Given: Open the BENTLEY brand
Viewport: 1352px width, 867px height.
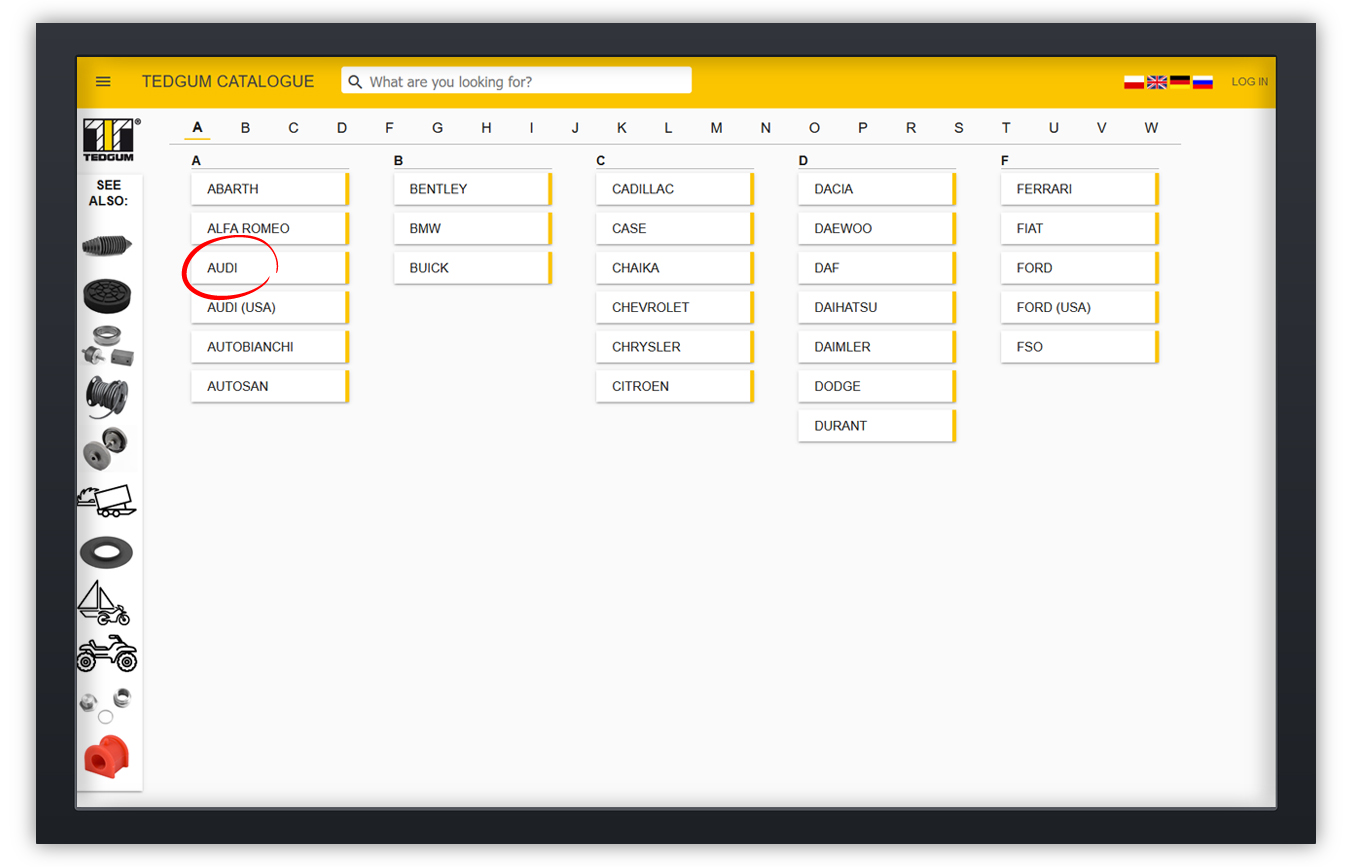Looking at the screenshot, I should (473, 189).
